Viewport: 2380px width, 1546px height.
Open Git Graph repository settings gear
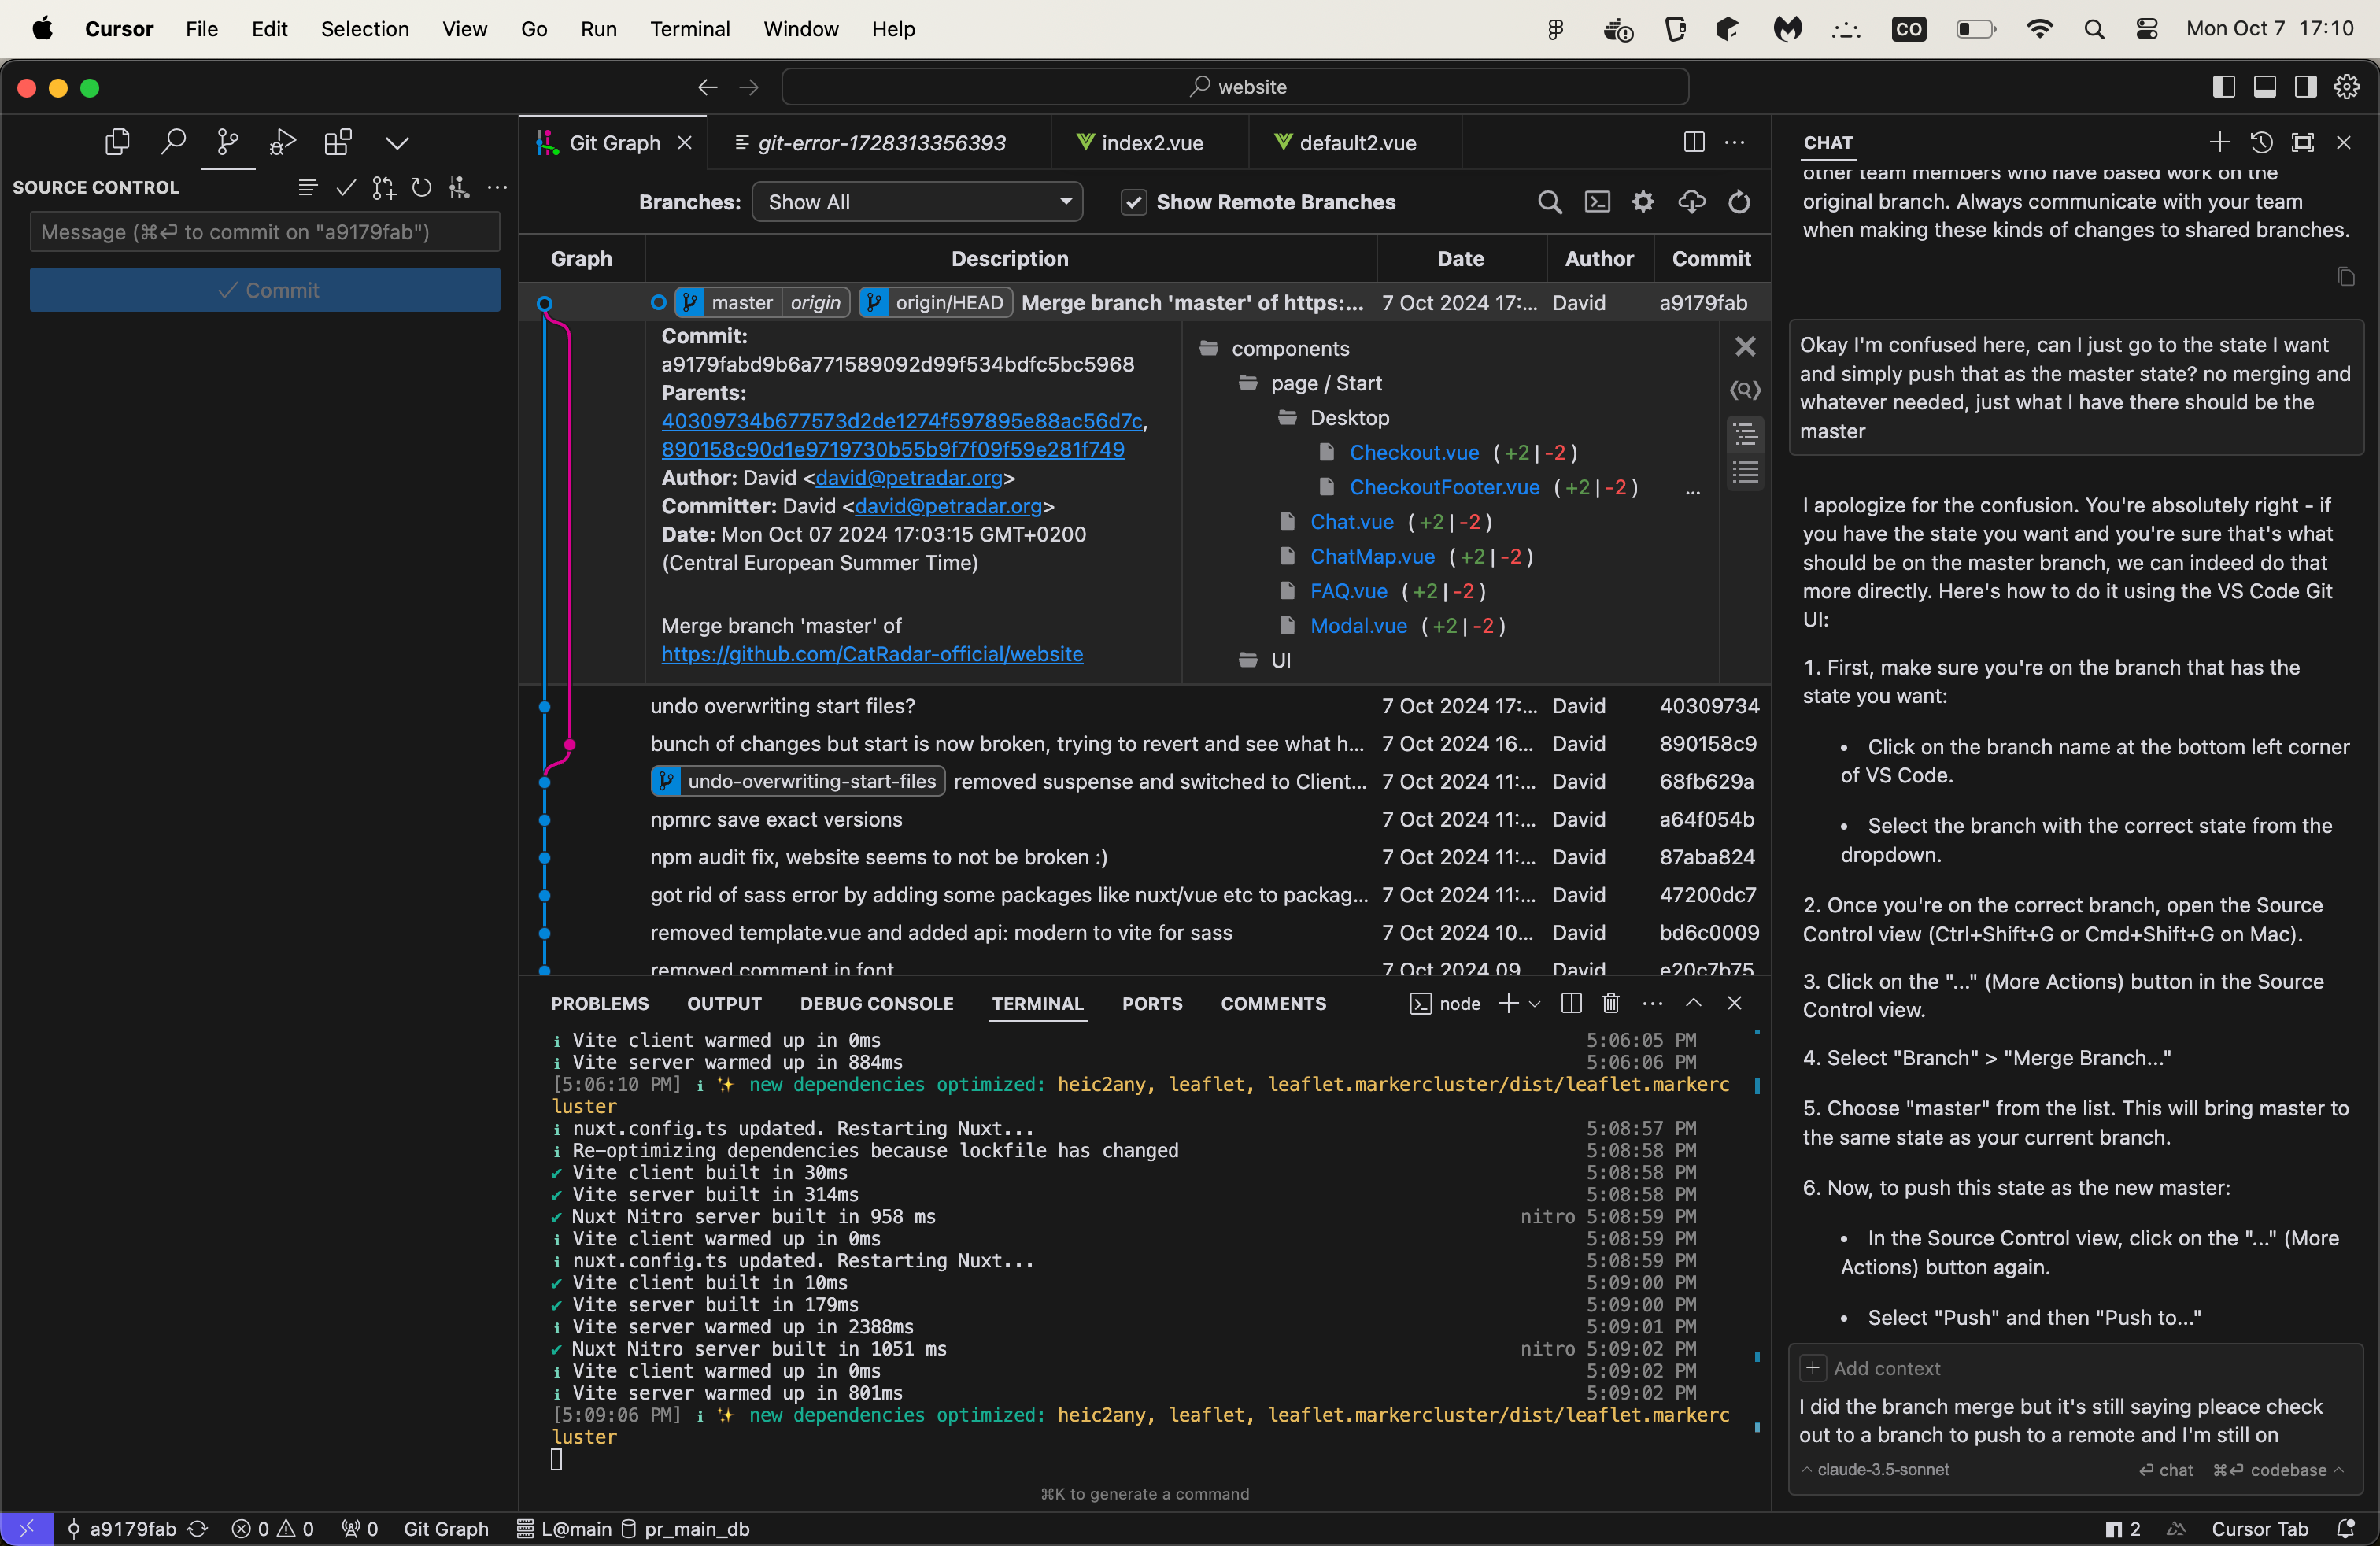(x=1643, y=202)
